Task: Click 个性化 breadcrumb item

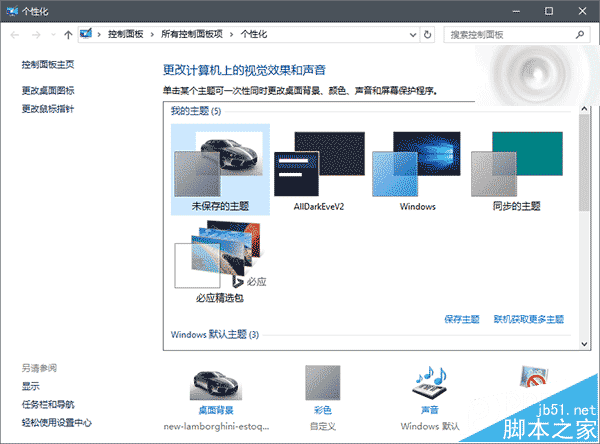Action: [x=254, y=34]
